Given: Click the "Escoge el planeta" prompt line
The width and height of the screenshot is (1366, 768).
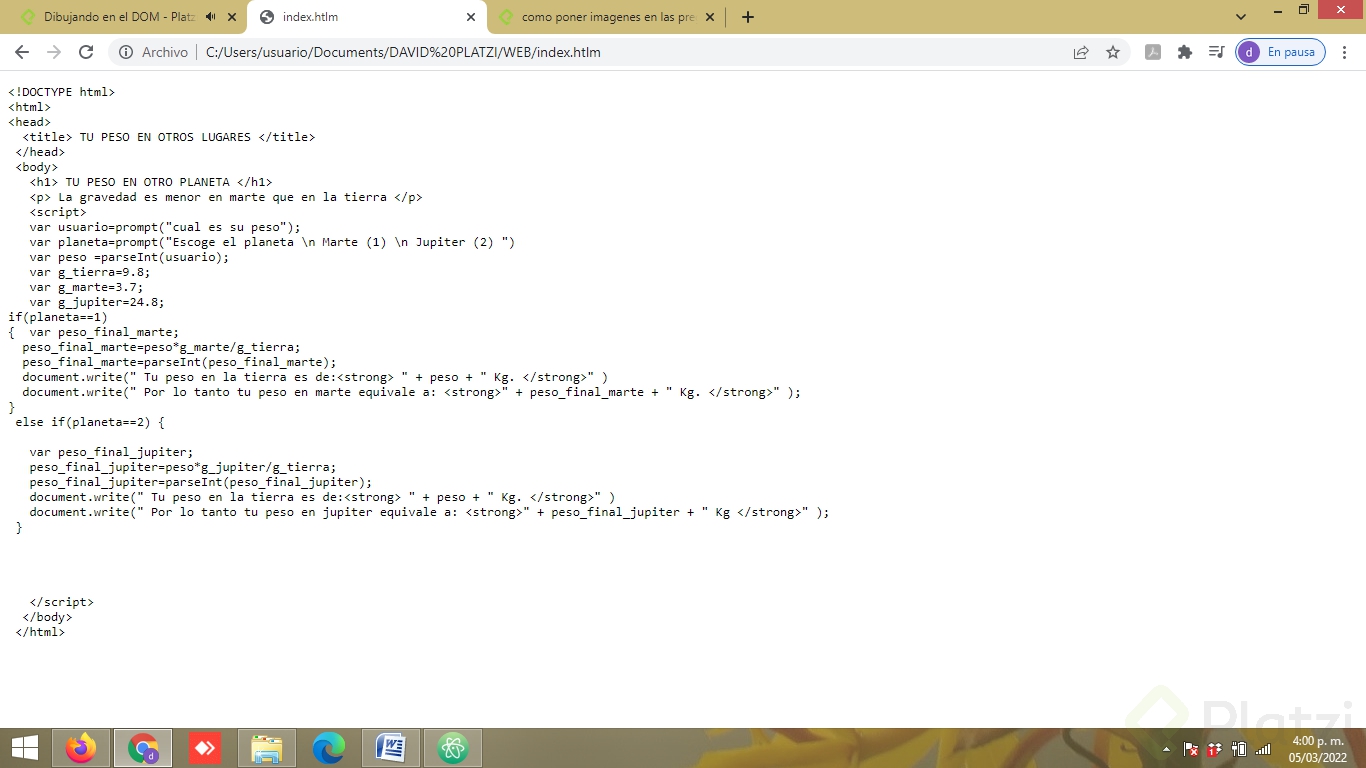Looking at the screenshot, I should (272, 242).
